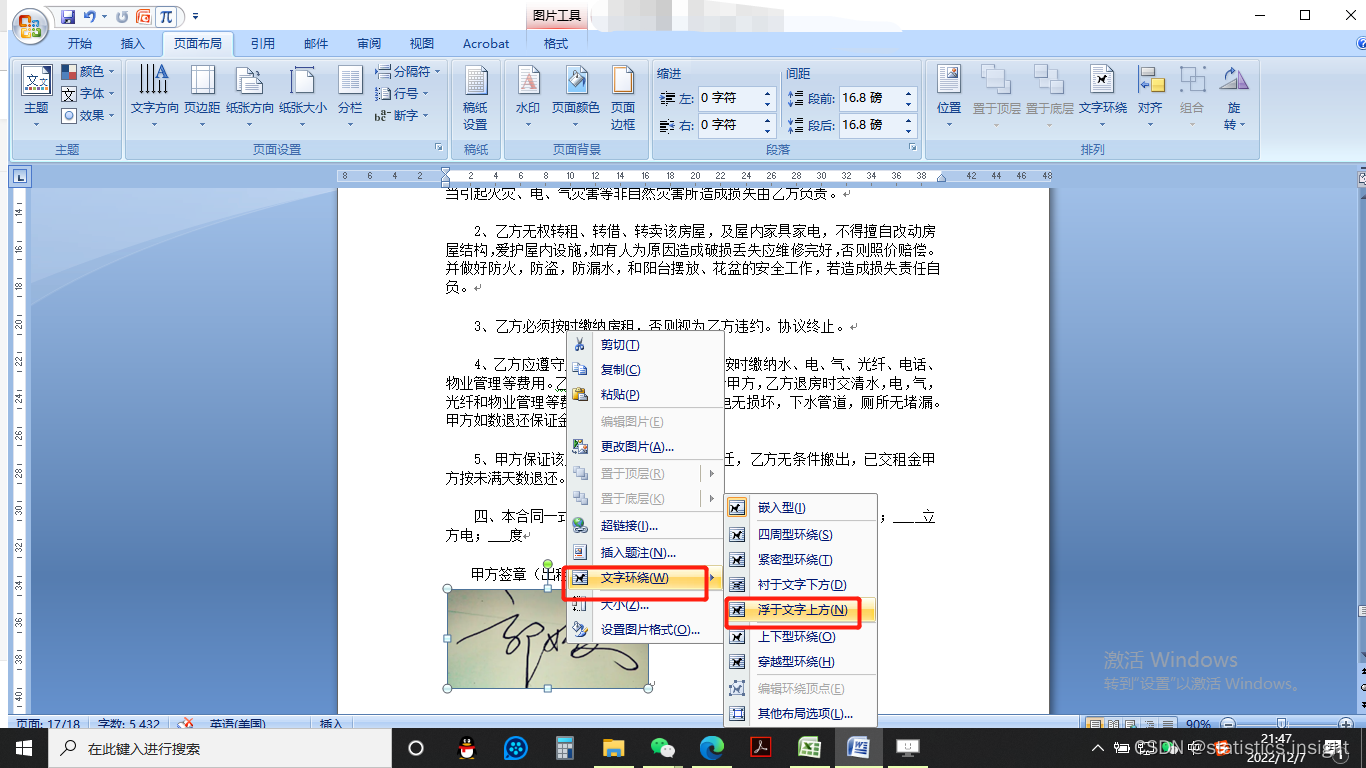Click Page Borders (页面边框) button

(x=623, y=98)
